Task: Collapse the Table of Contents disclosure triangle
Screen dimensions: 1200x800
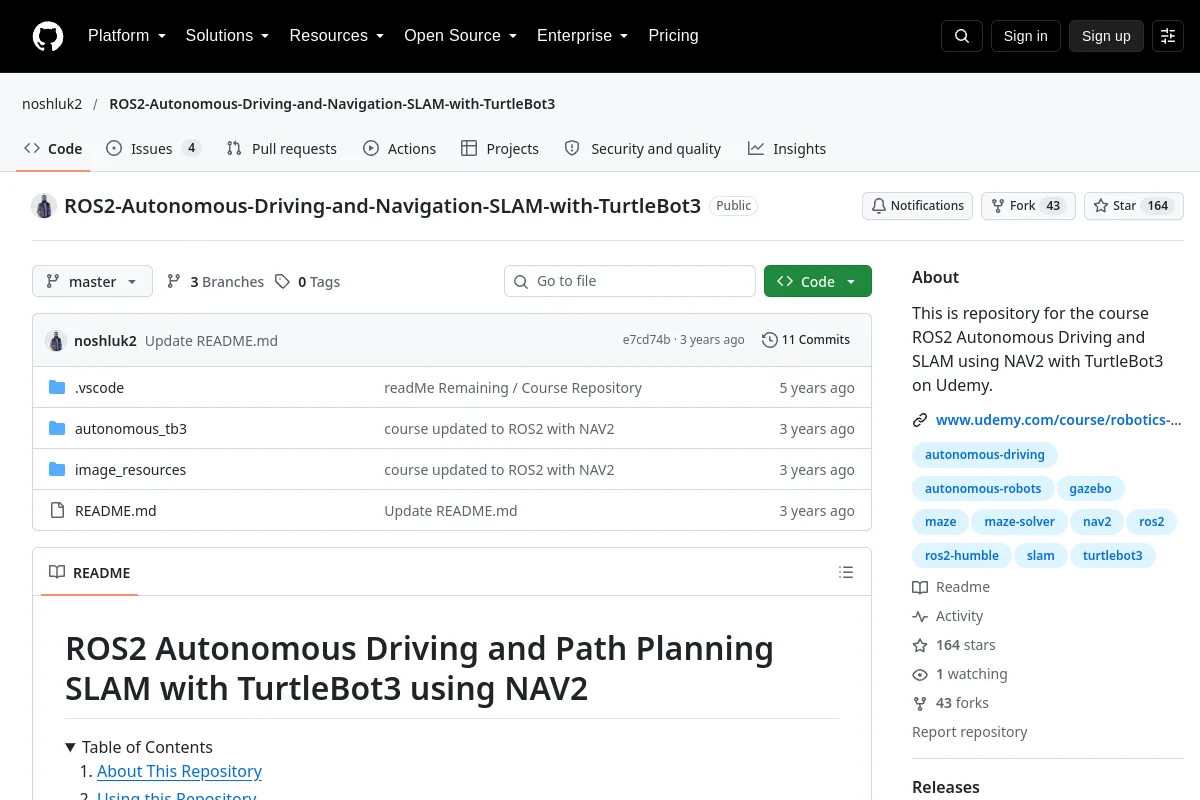Action: [x=71, y=747]
